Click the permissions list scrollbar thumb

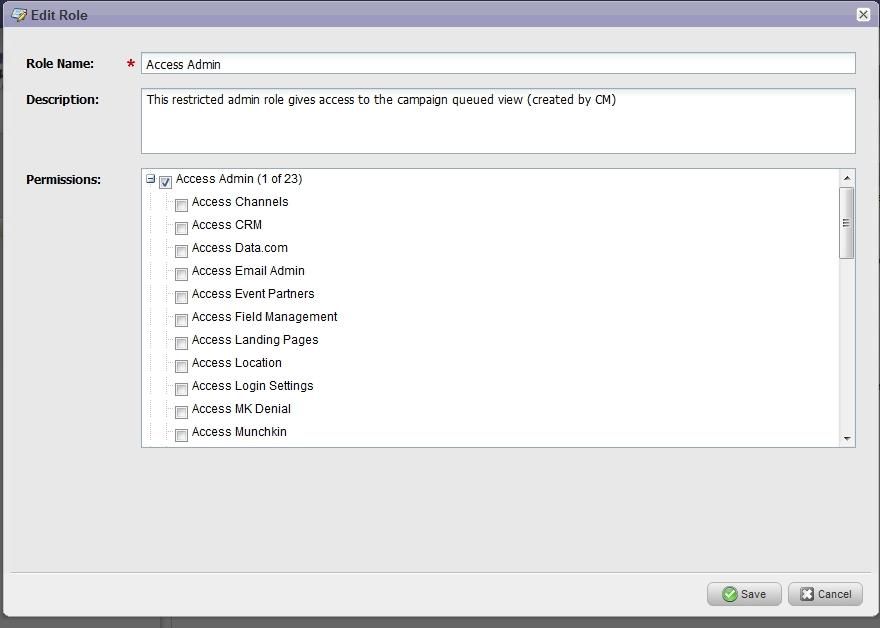846,223
